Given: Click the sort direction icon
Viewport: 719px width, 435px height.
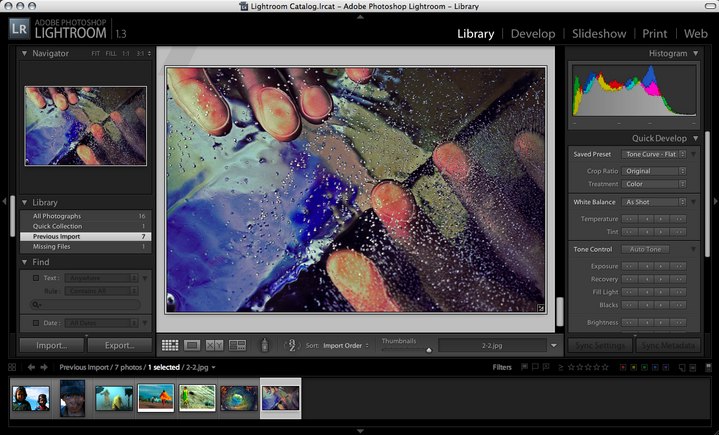Looking at the screenshot, I should (x=291, y=345).
